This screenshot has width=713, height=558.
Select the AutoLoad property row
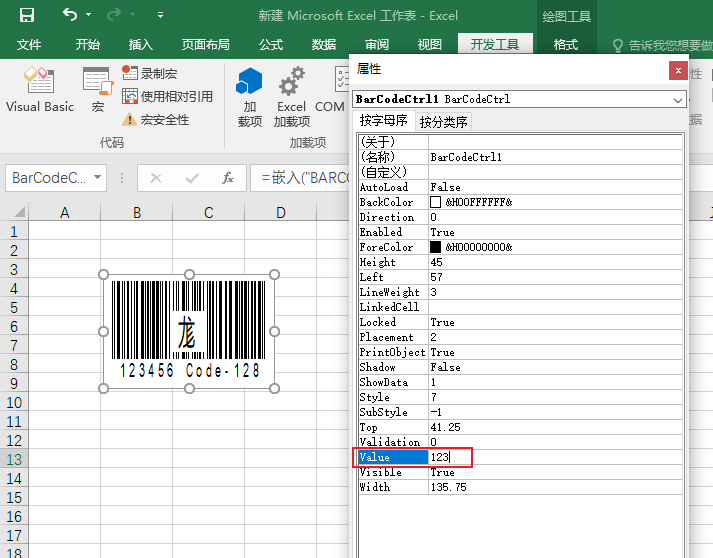click(x=521, y=187)
